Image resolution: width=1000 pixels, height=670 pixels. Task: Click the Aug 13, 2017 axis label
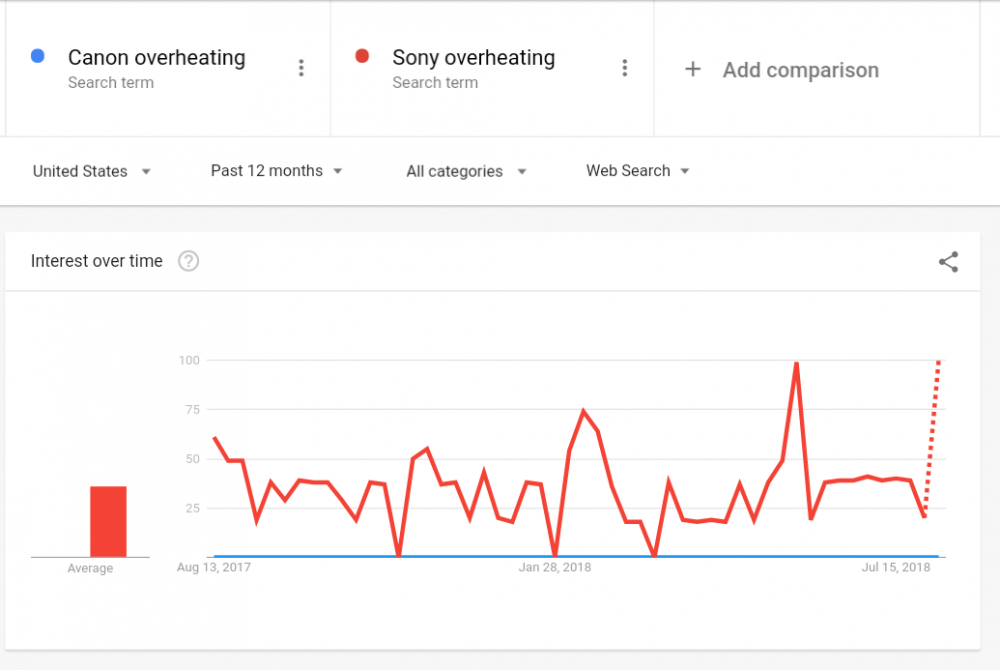pos(214,568)
